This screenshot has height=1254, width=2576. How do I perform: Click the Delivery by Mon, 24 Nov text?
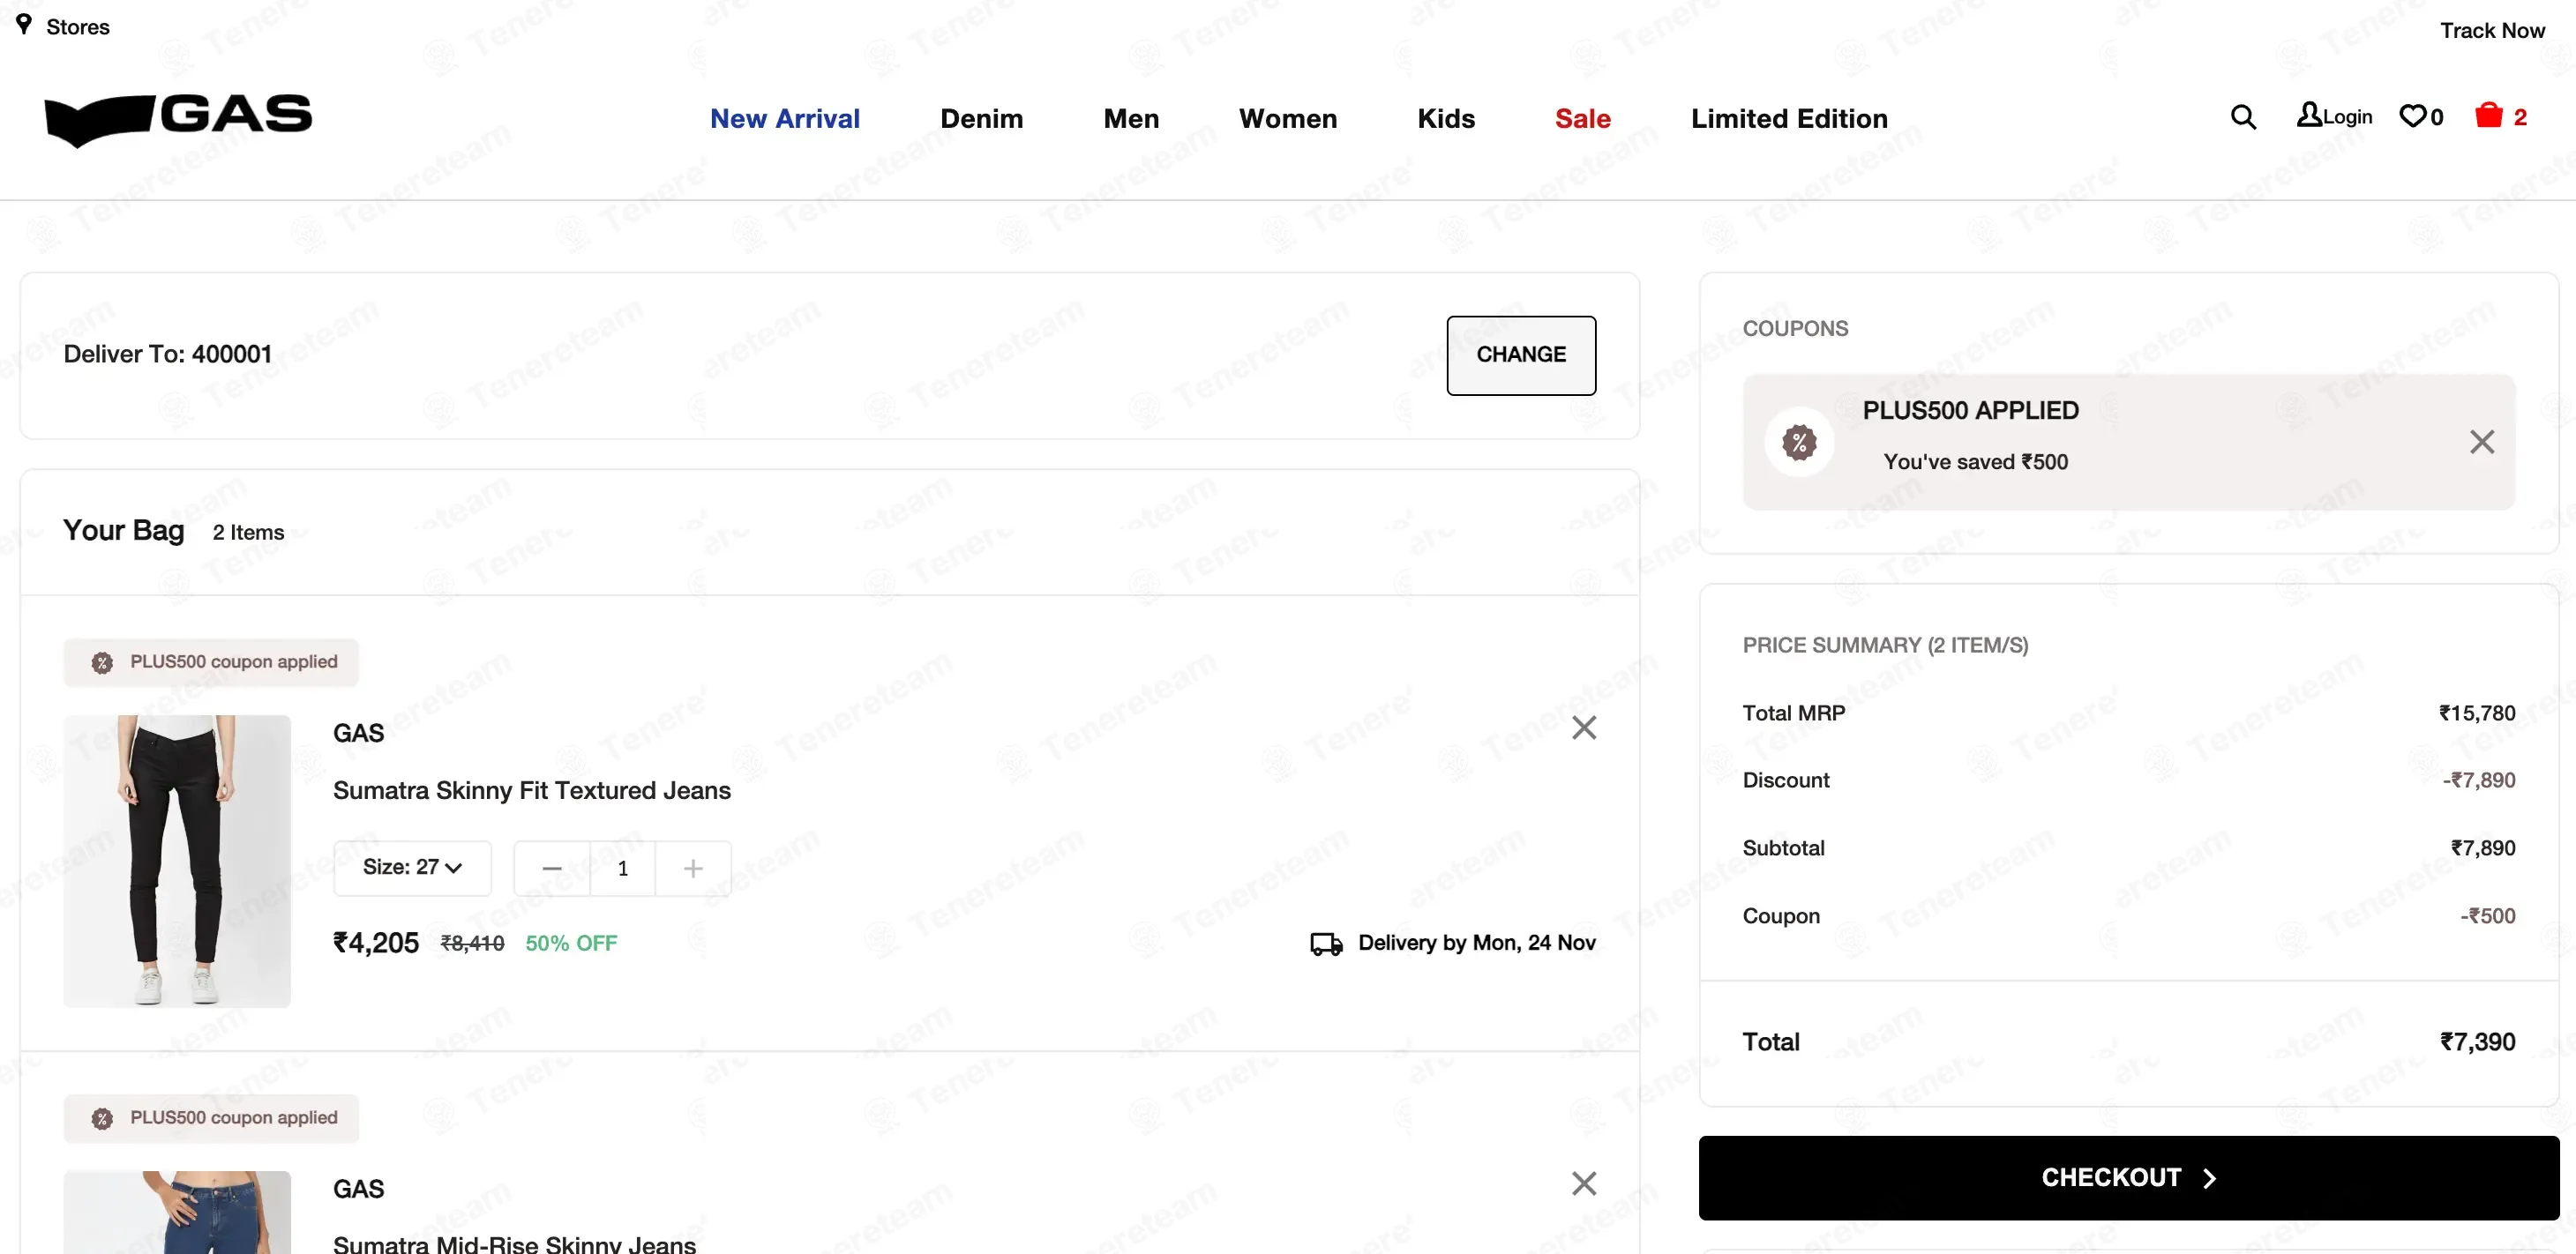(1477, 942)
